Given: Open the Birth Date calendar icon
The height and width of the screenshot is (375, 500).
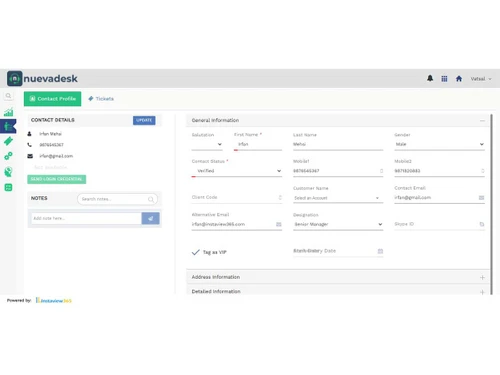Looking at the screenshot, I should coord(380,251).
